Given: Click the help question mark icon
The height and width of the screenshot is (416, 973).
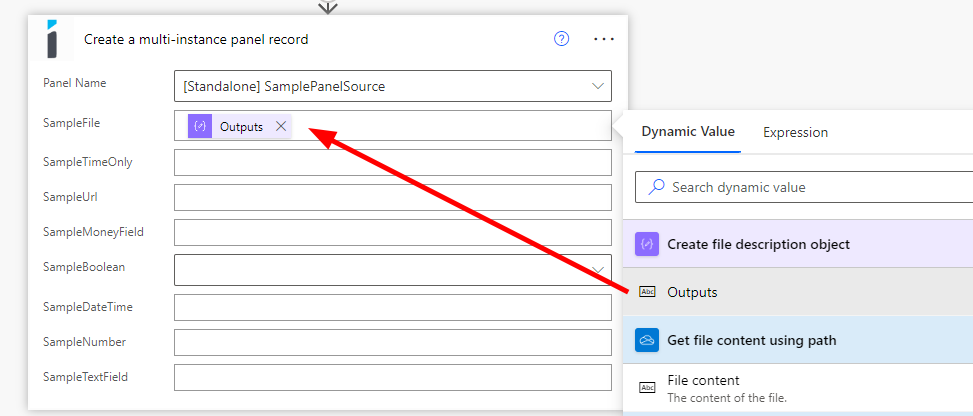Looking at the screenshot, I should tap(562, 39).
